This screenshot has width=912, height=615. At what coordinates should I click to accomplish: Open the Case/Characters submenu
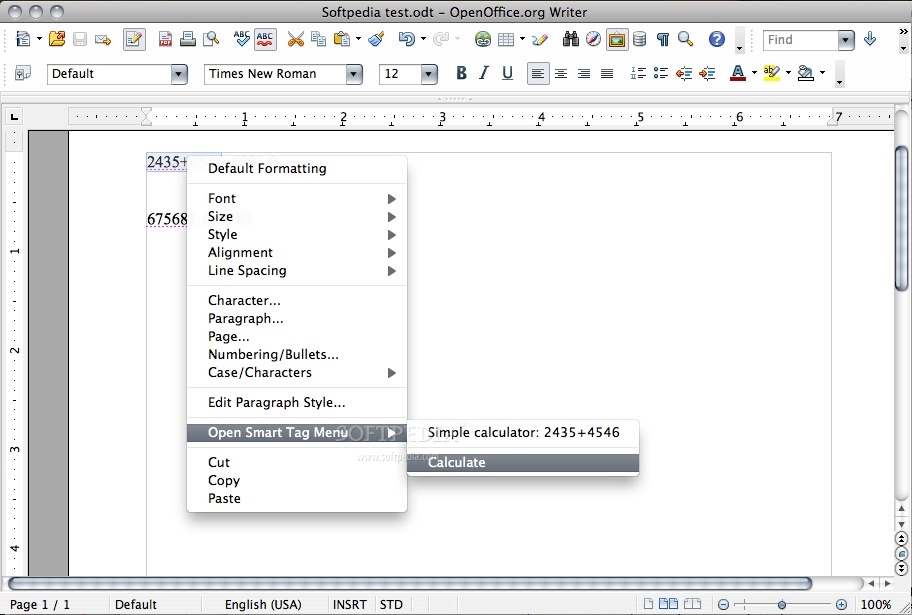(x=297, y=372)
